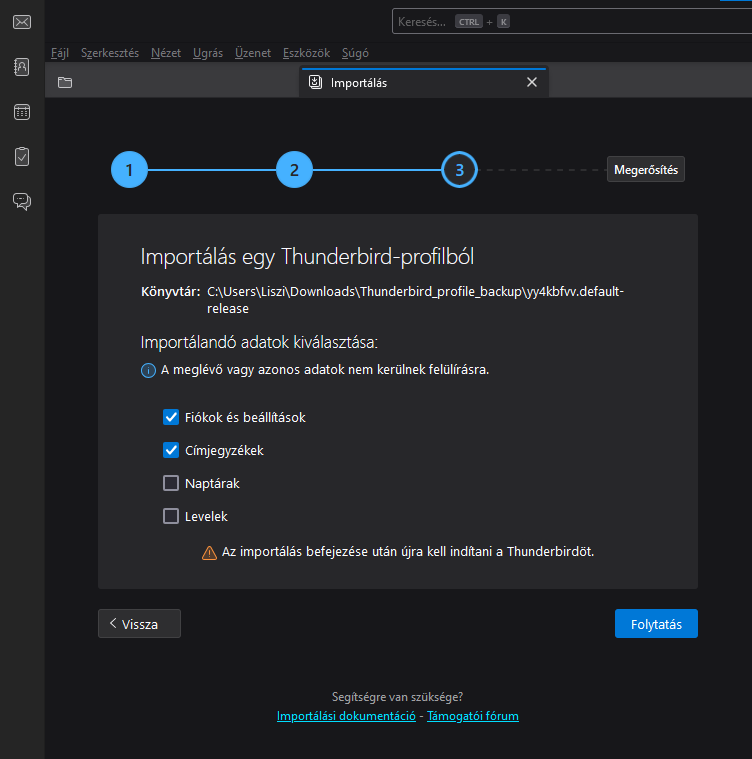Uncheck Címjegyzékek checkbox
The height and width of the screenshot is (759, 752).
(171, 450)
